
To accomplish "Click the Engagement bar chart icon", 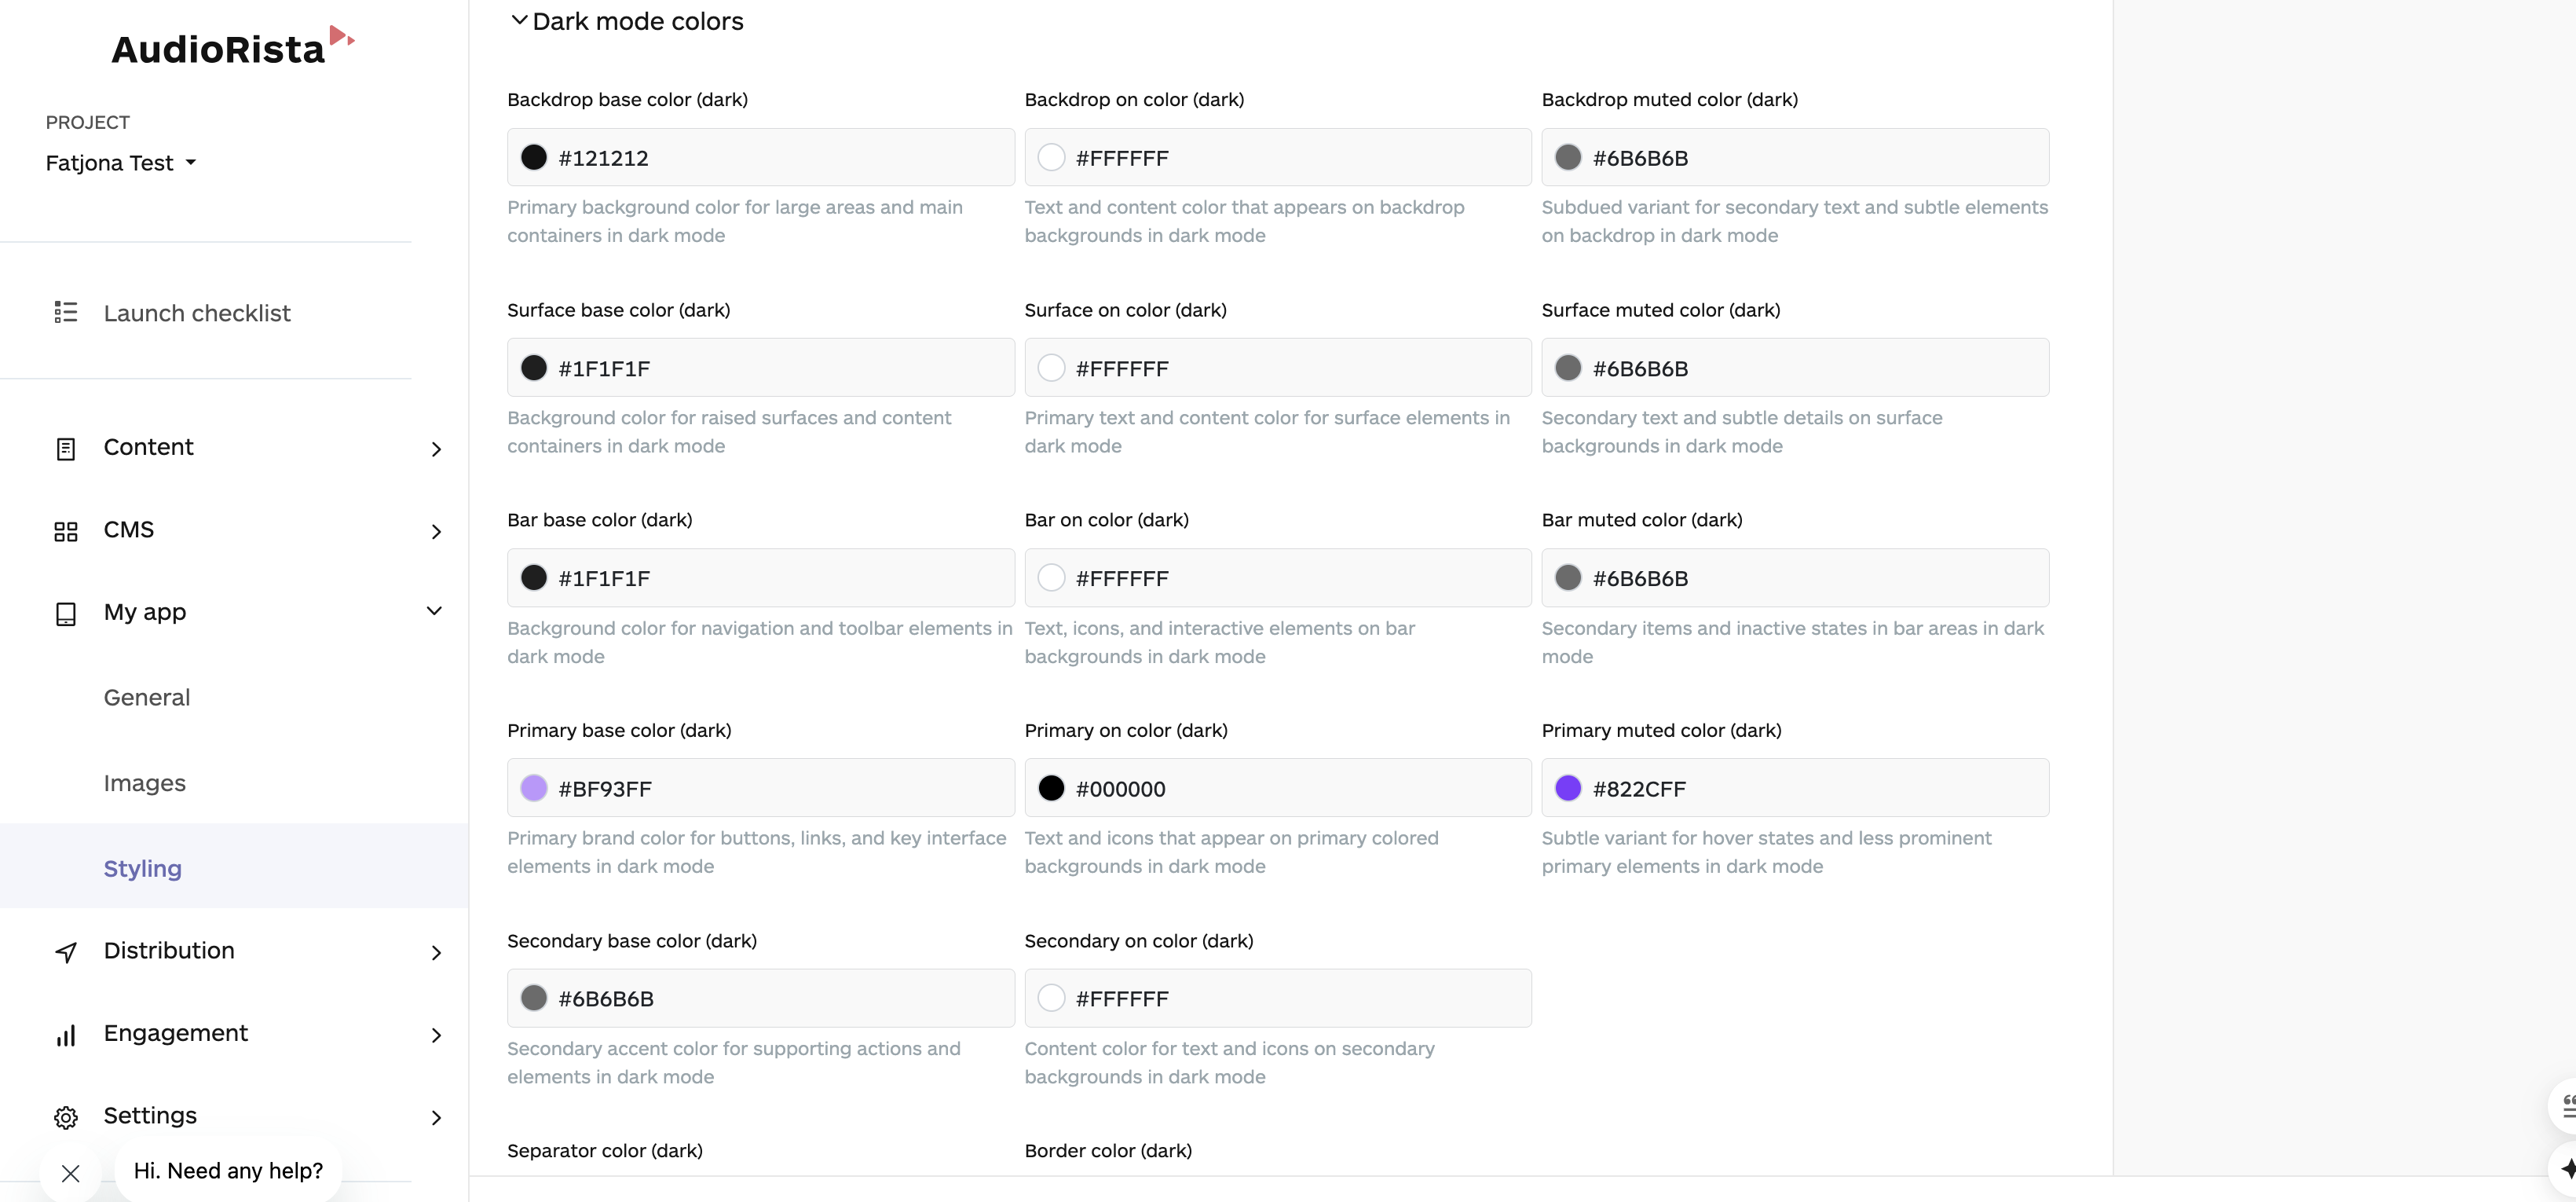I will [66, 1035].
